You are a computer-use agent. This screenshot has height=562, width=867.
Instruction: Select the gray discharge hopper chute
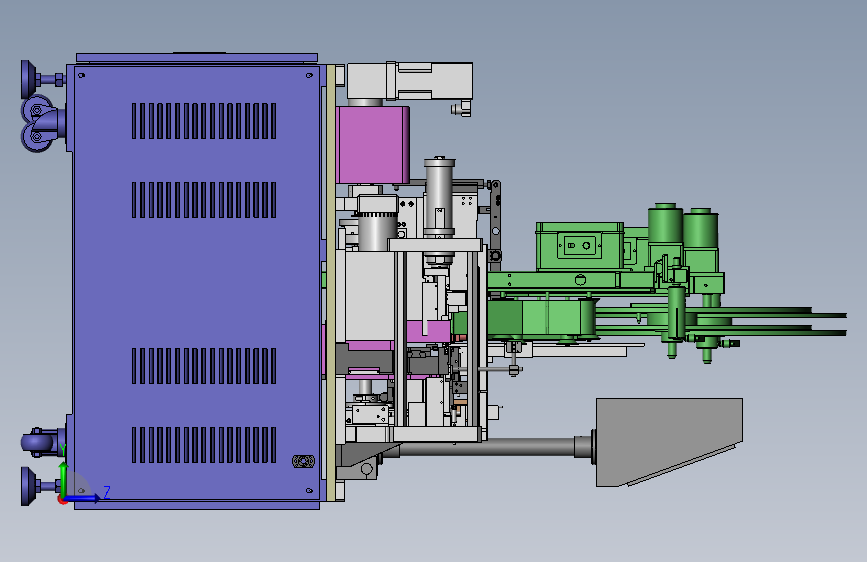(x=669, y=443)
